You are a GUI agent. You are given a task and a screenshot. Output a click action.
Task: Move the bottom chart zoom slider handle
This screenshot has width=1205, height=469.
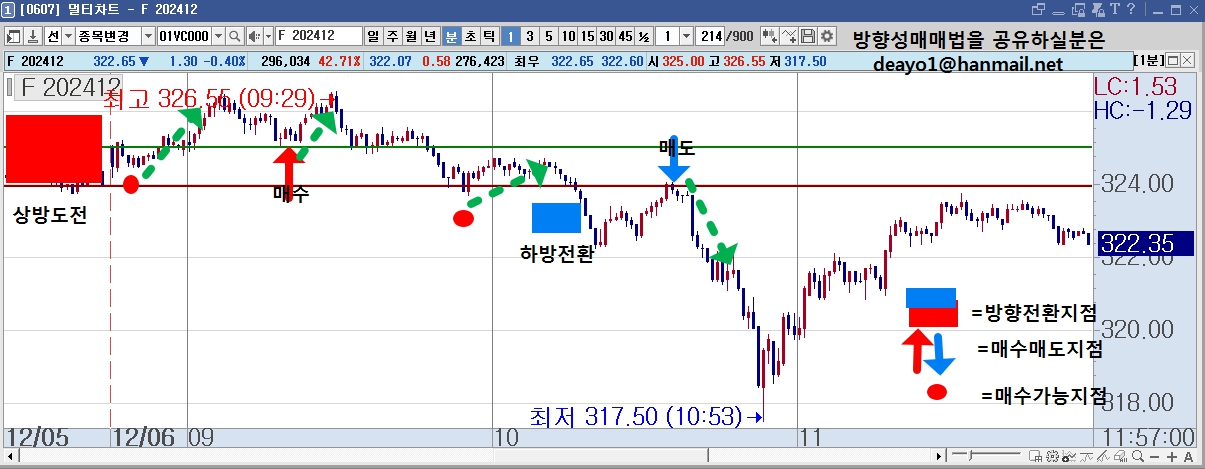point(970,456)
